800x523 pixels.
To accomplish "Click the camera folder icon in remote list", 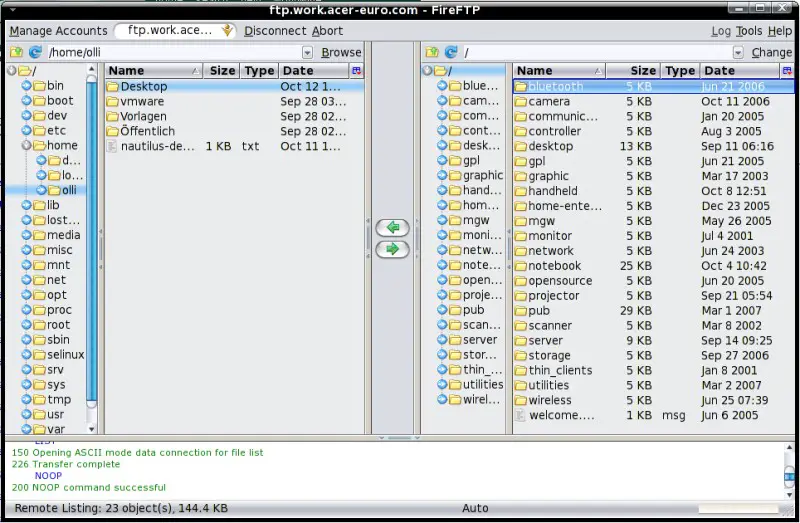I will (520, 102).
